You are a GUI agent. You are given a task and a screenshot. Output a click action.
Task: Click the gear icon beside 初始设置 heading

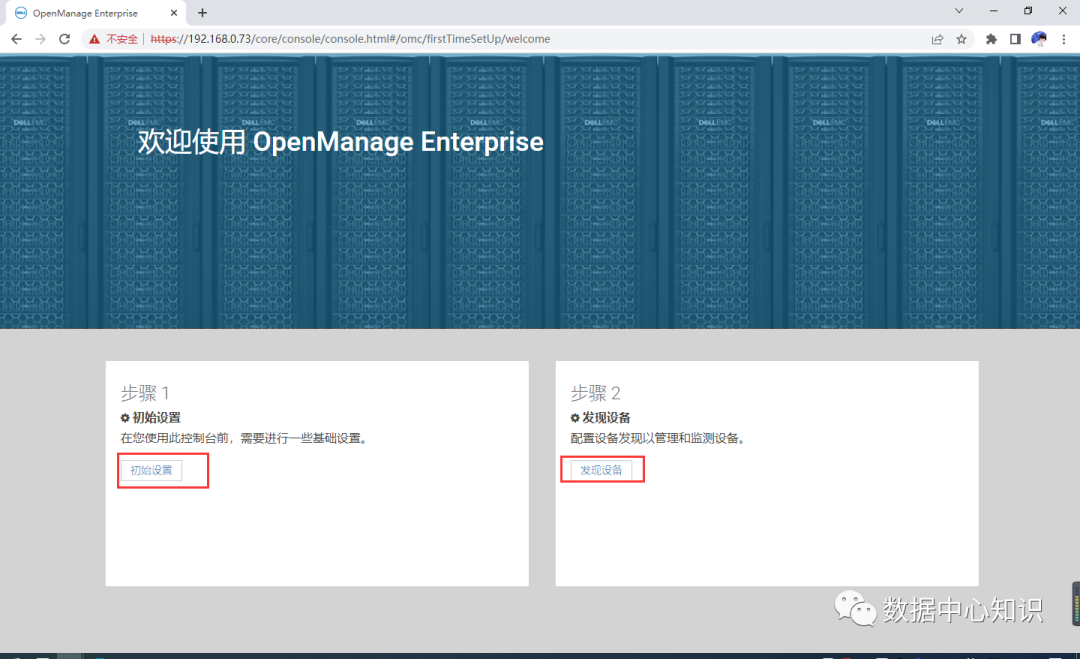[x=125, y=418]
